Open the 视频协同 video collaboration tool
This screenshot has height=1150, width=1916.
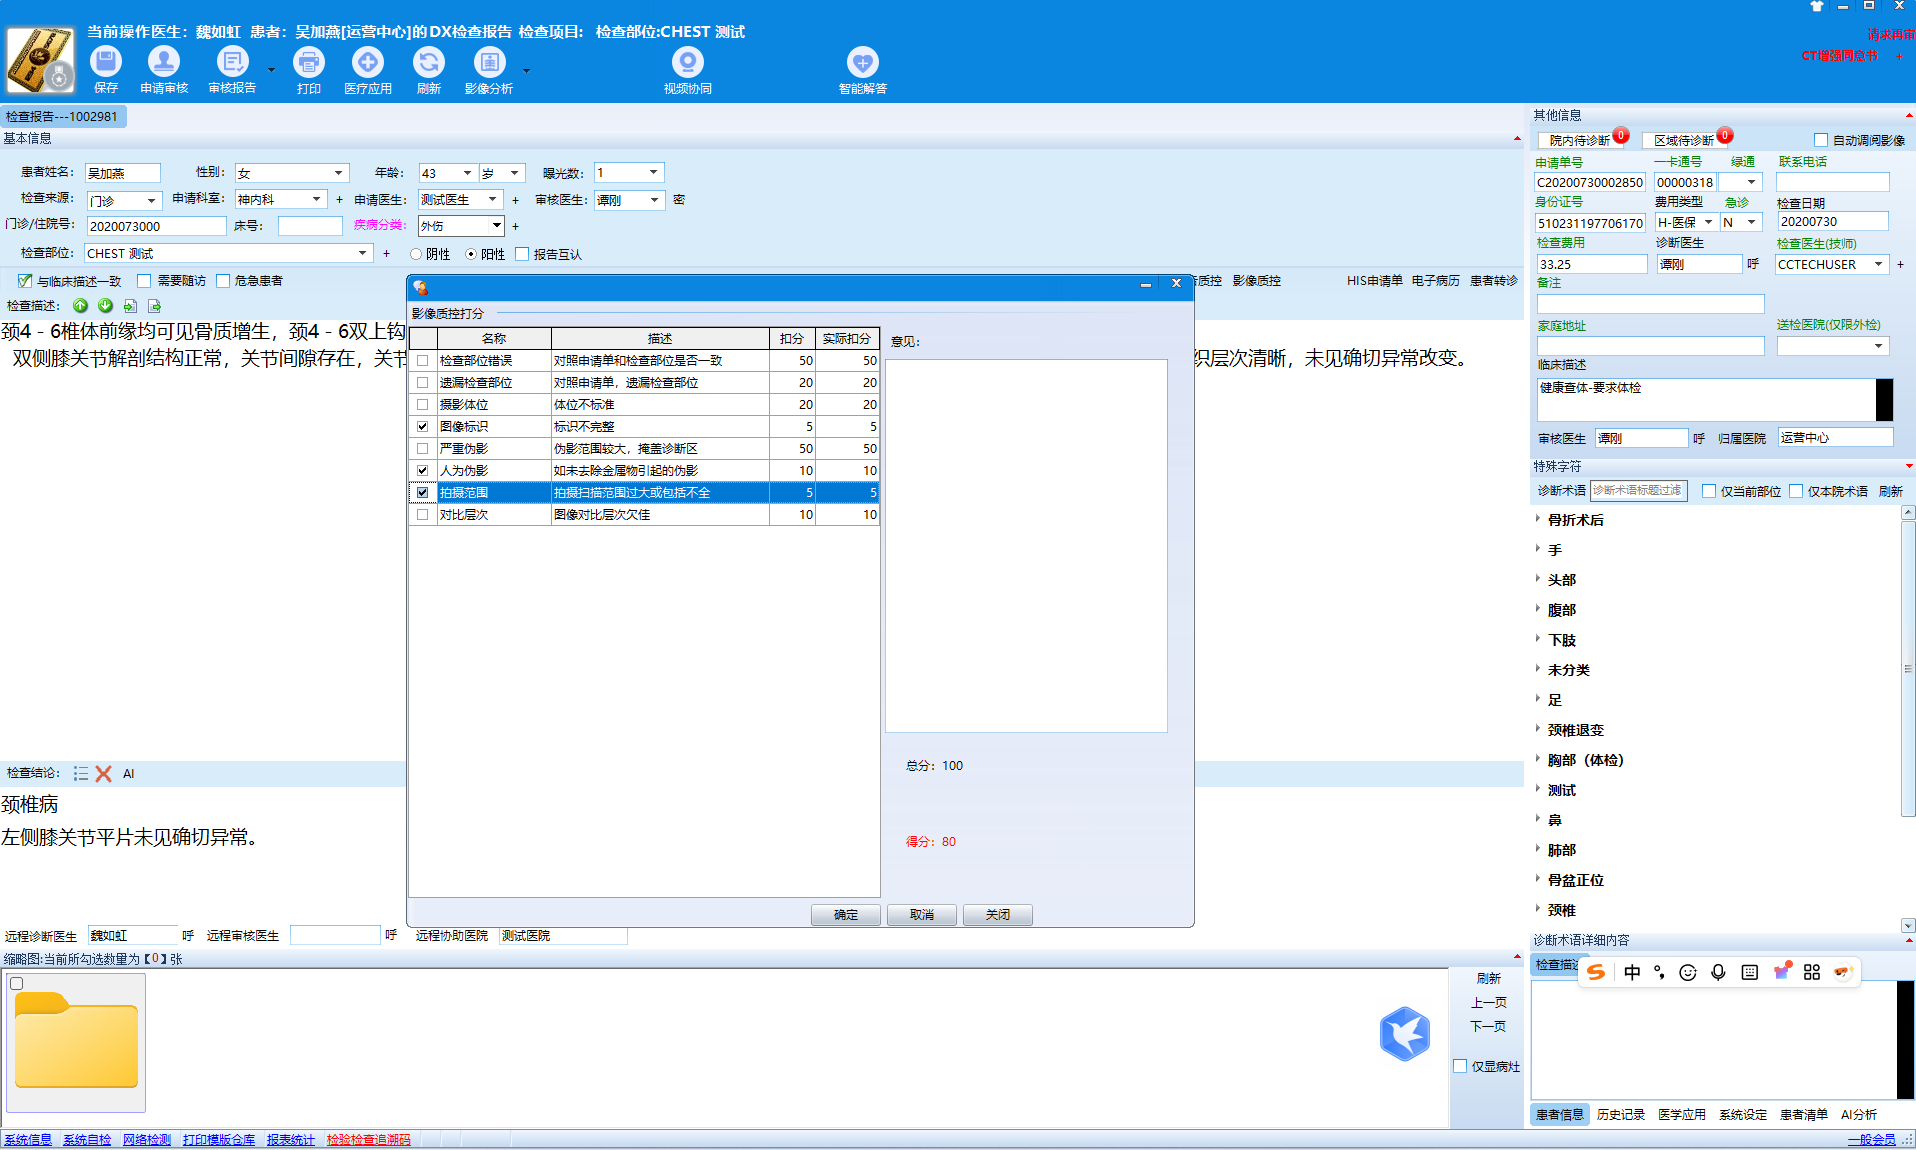pyautogui.click(x=687, y=63)
